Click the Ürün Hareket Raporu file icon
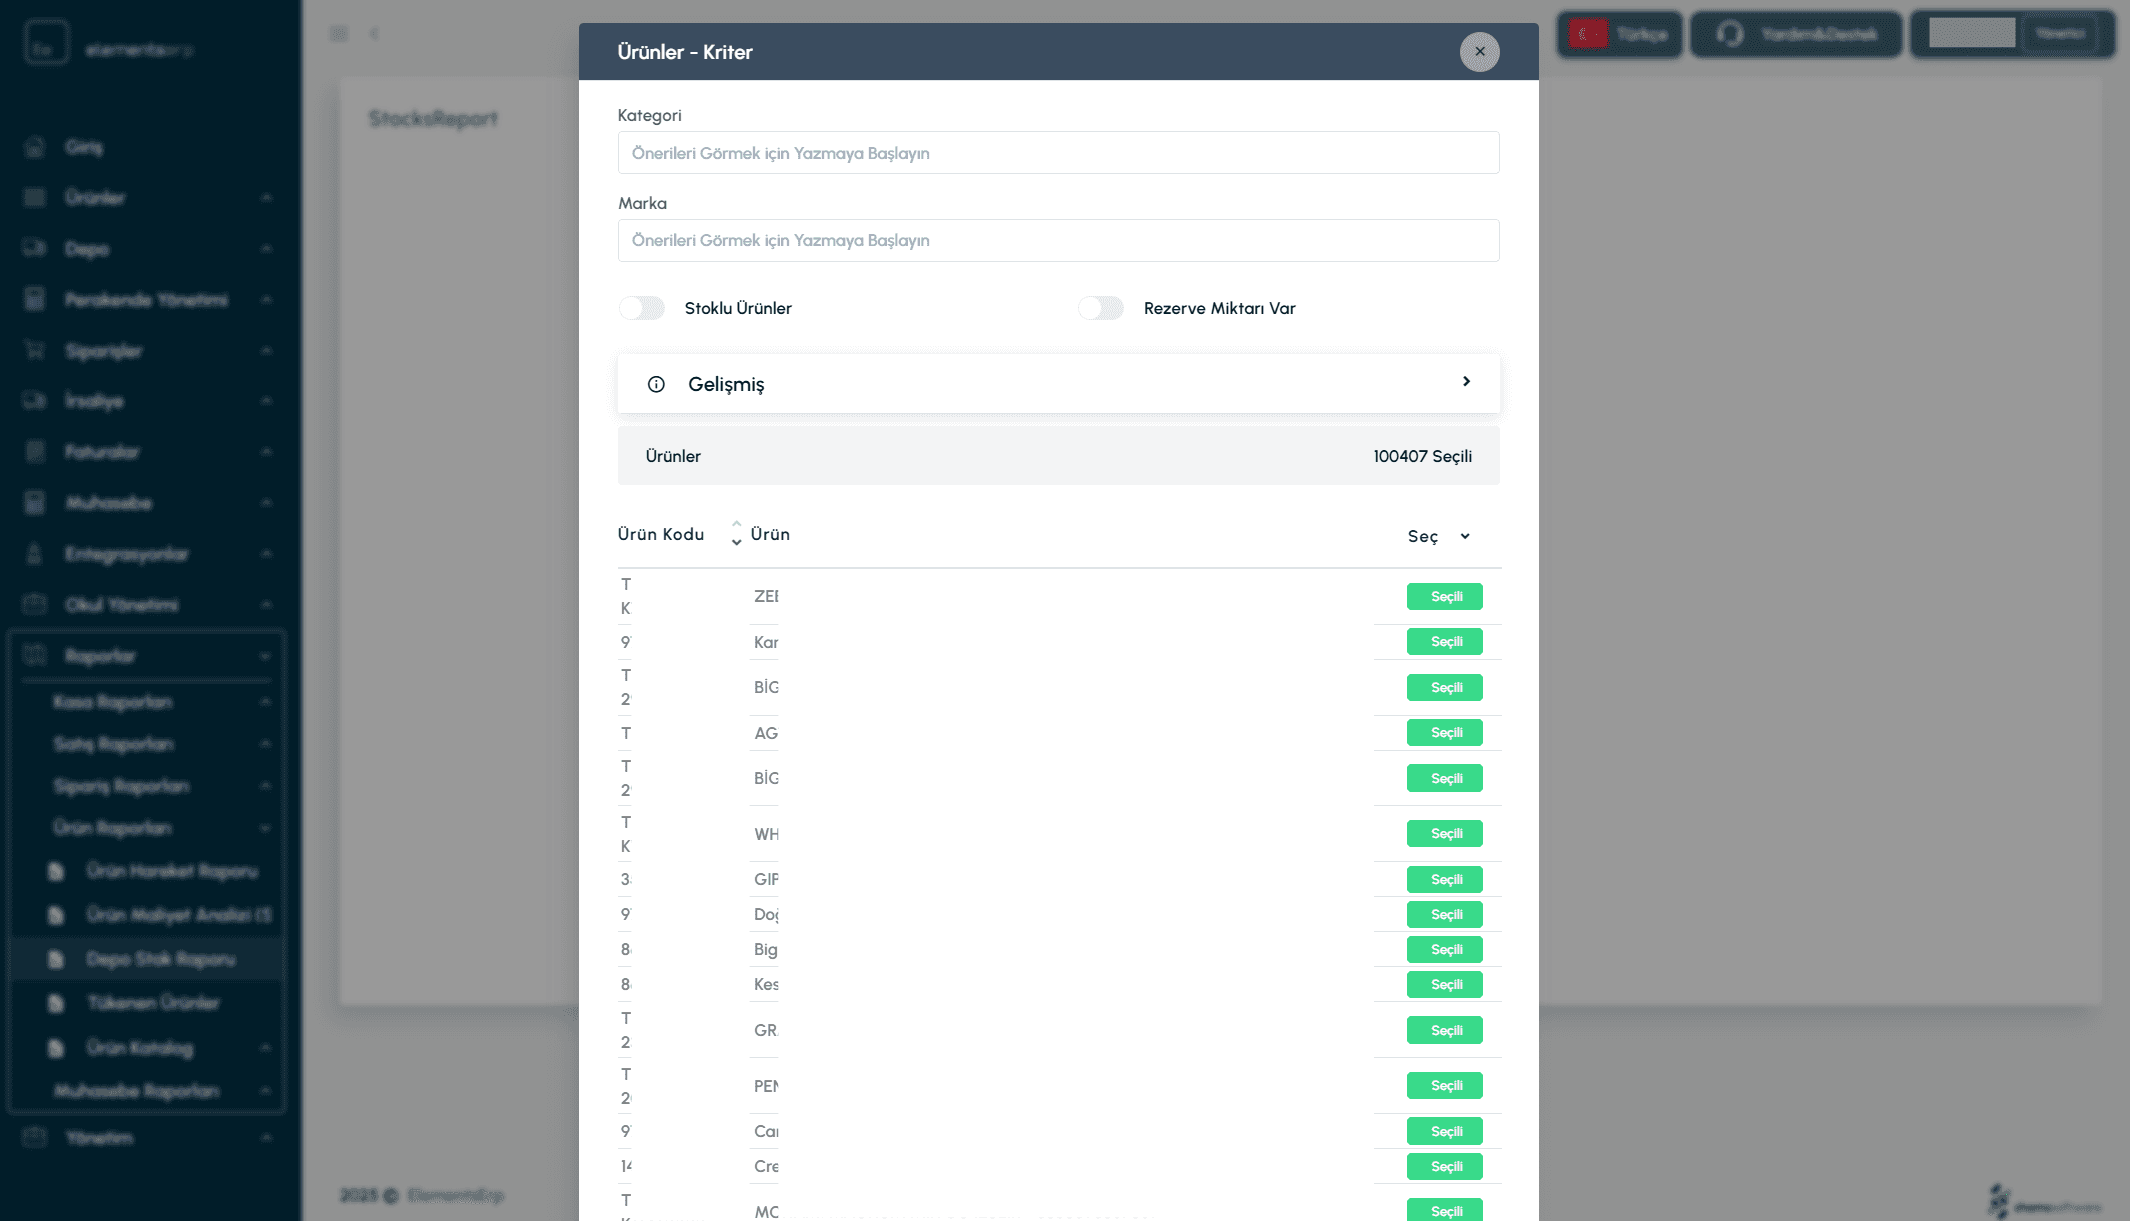 point(56,871)
